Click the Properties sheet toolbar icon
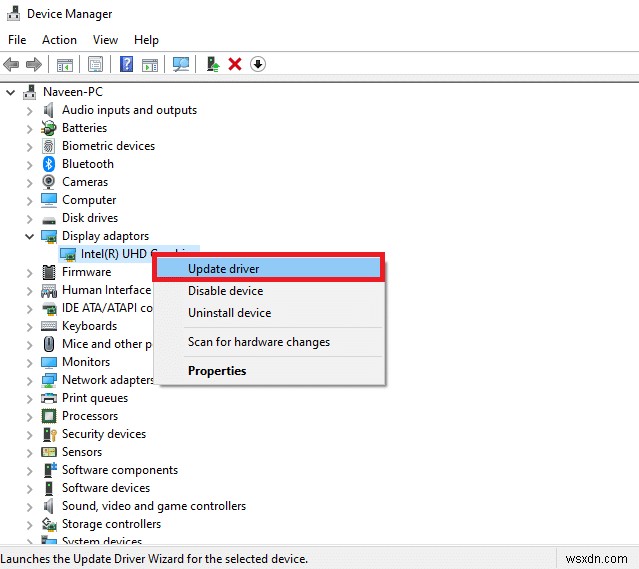 [x=95, y=64]
